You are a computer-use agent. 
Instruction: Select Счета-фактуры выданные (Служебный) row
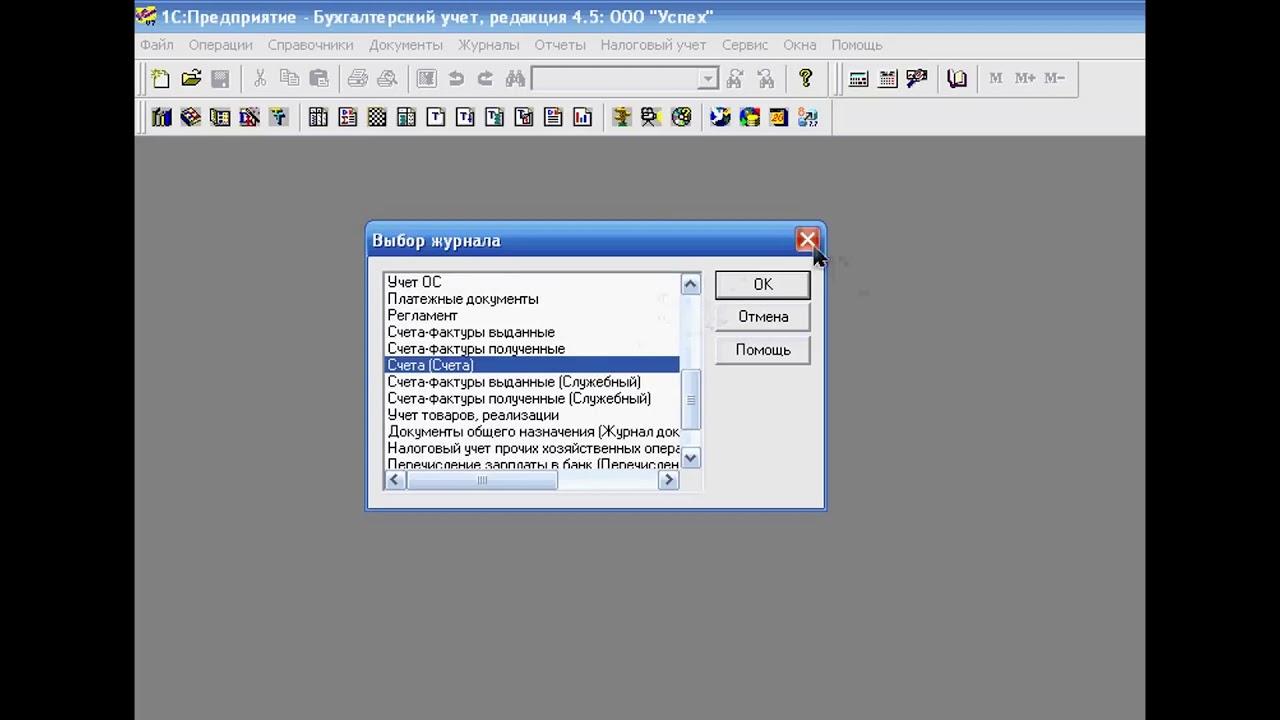532,382
